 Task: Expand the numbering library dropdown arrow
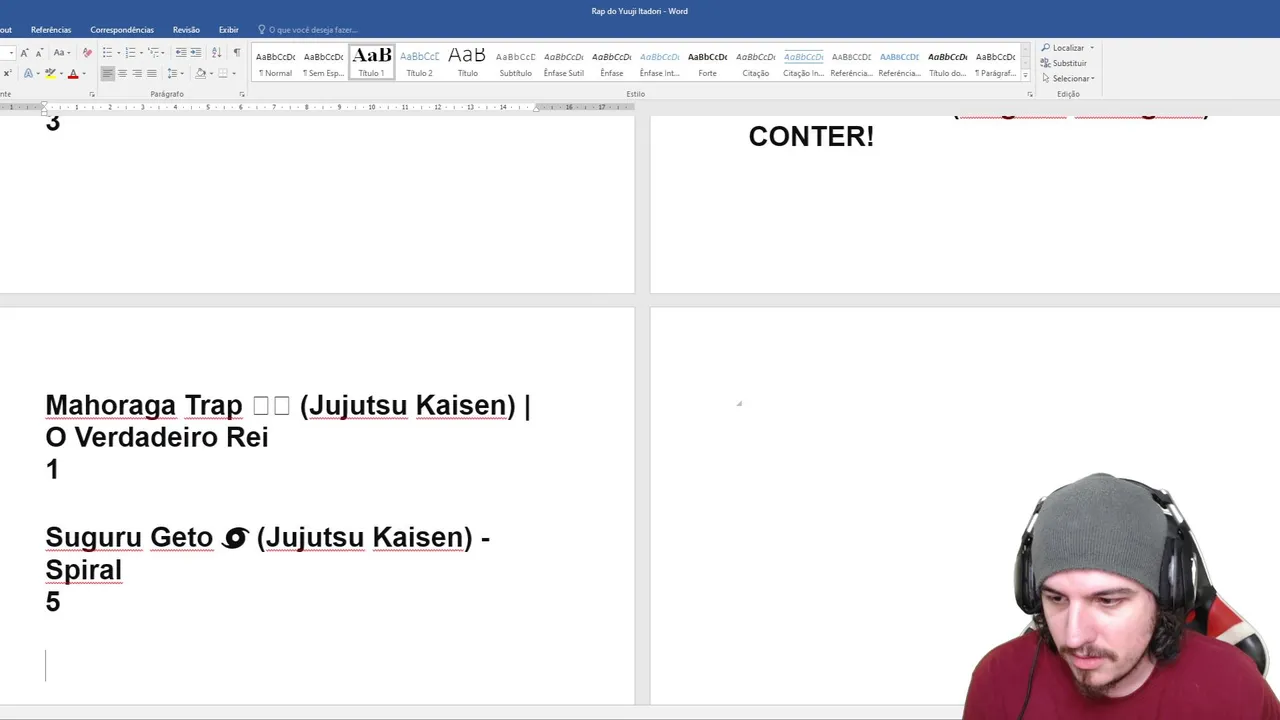coord(141,52)
